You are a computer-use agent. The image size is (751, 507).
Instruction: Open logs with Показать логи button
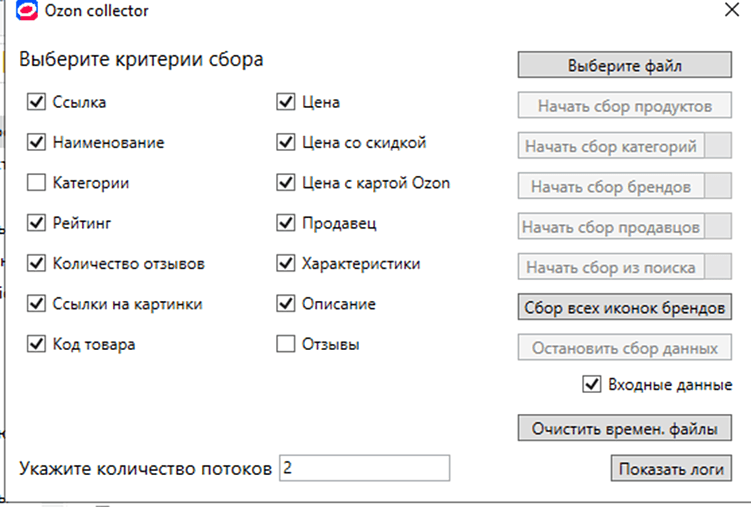(670, 469)
